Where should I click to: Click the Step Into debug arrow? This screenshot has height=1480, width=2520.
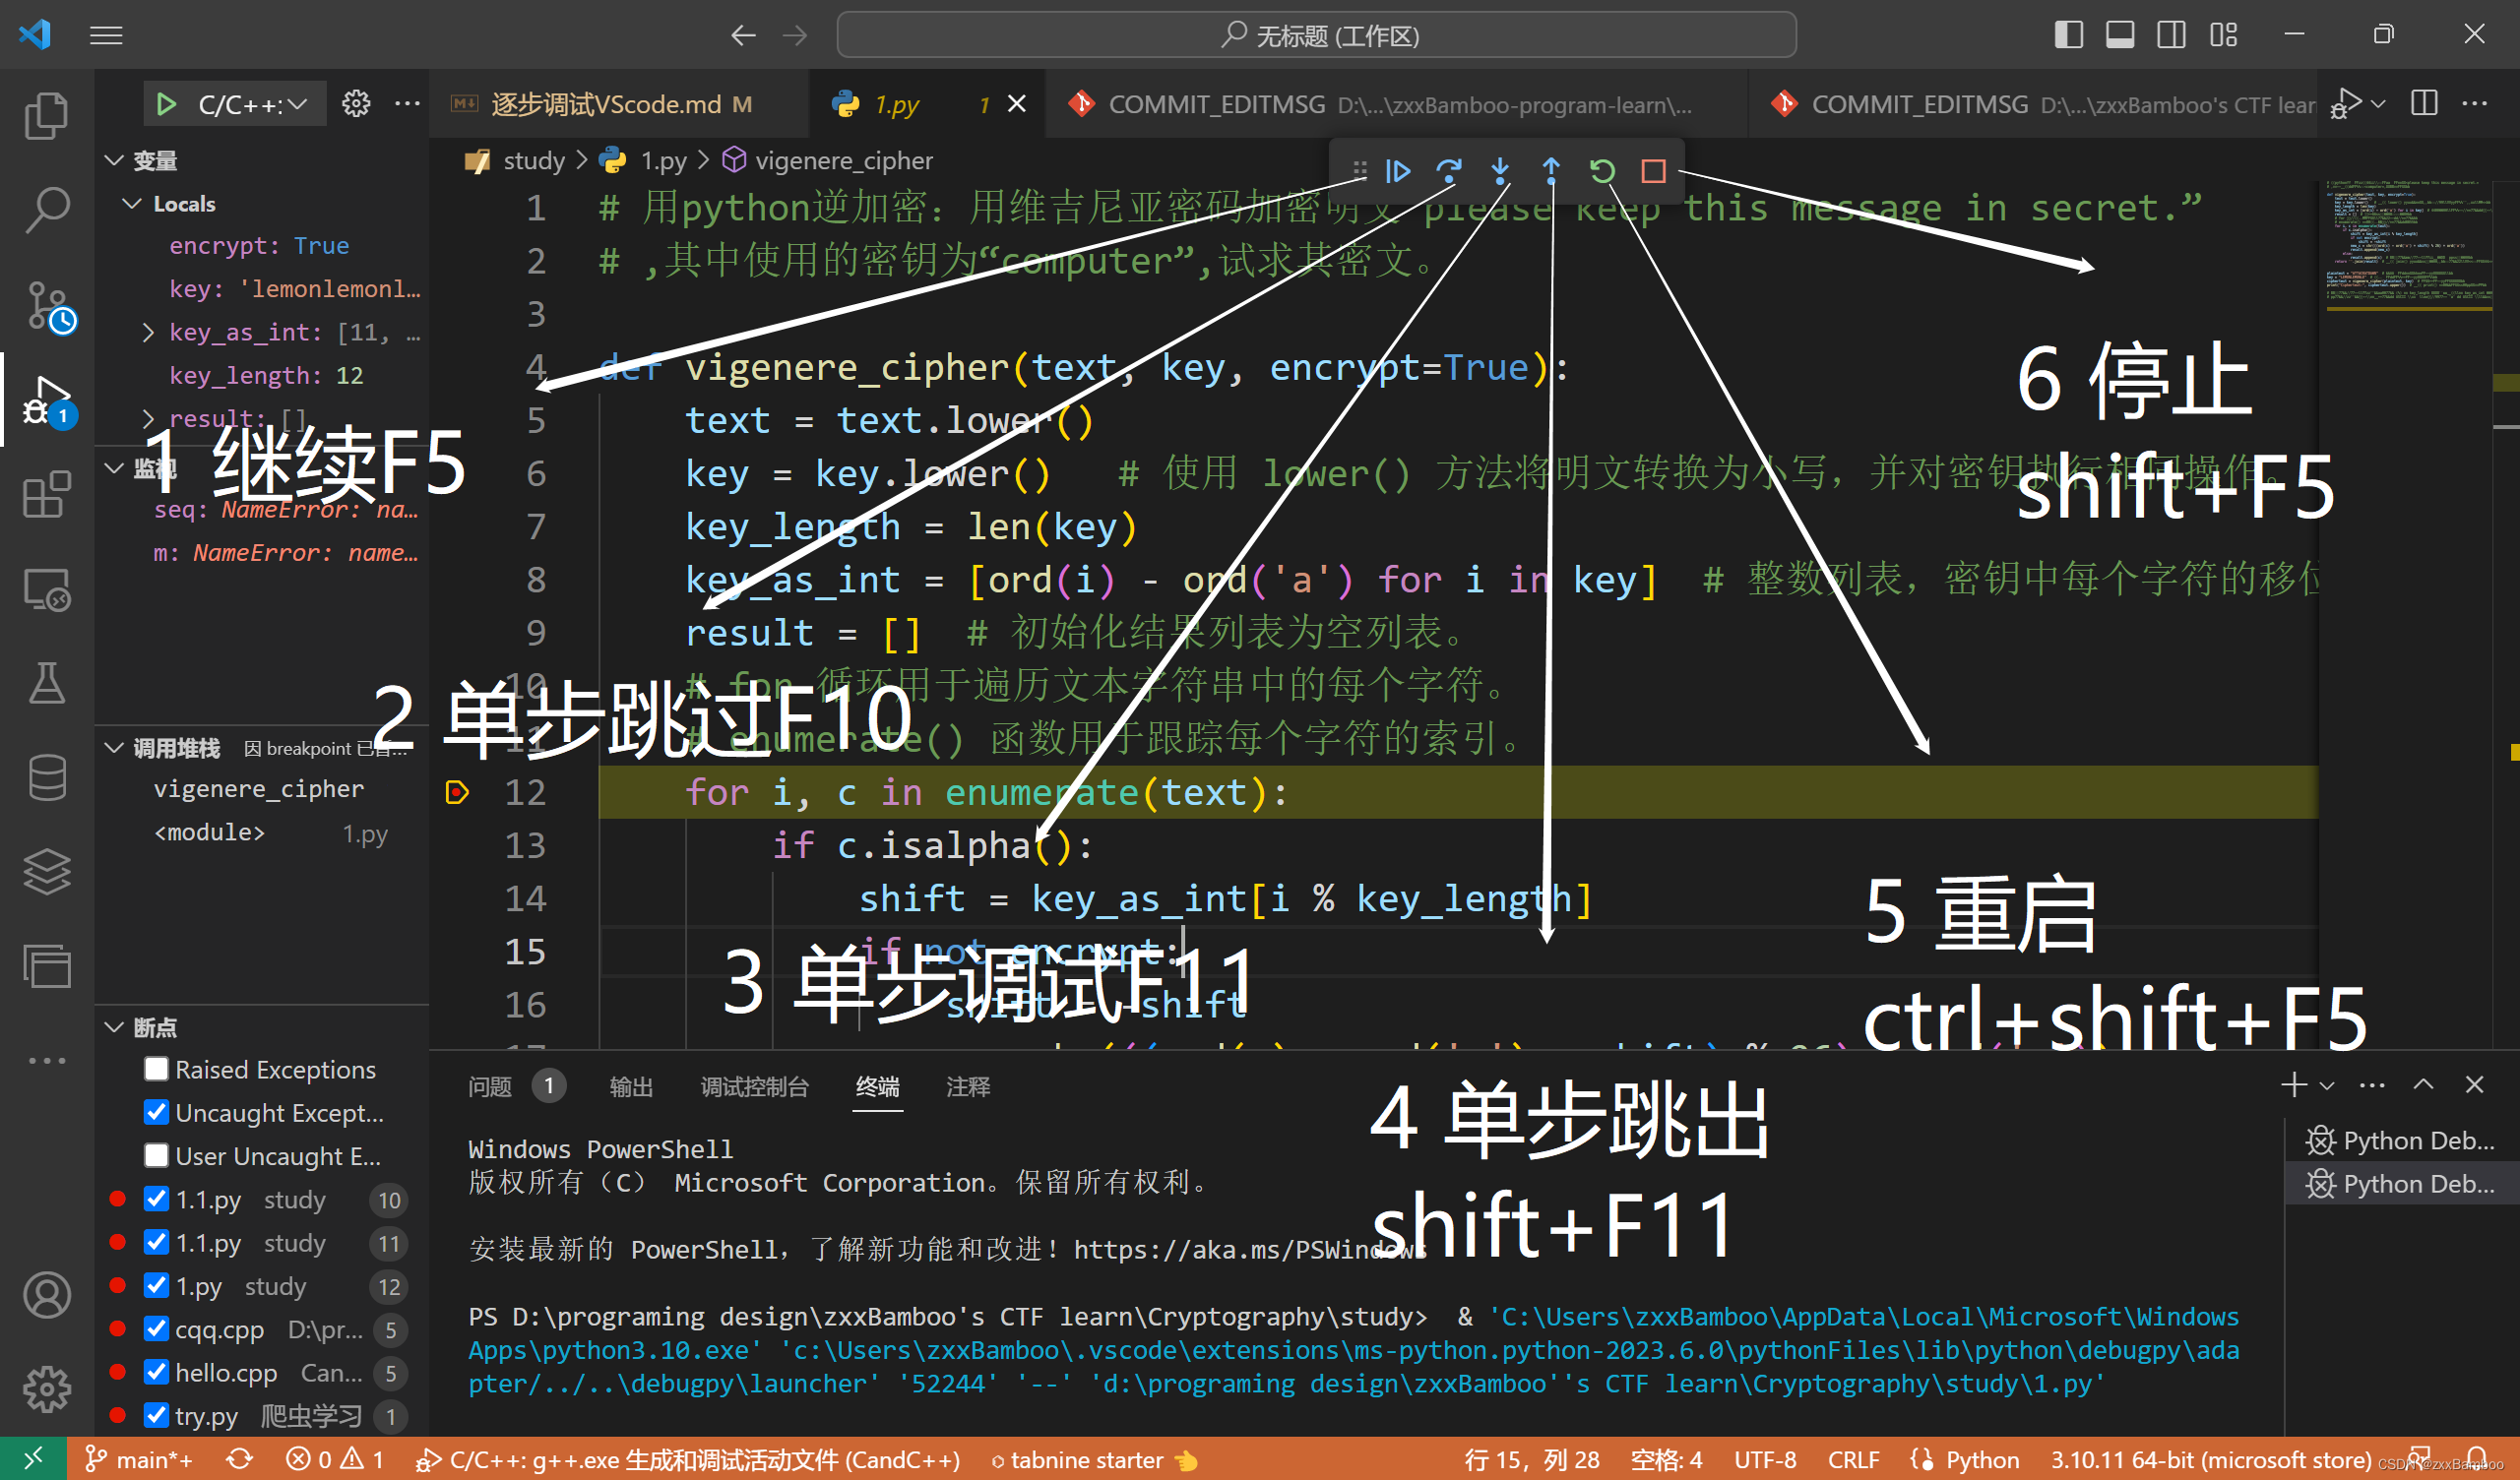click(1499, 171)
